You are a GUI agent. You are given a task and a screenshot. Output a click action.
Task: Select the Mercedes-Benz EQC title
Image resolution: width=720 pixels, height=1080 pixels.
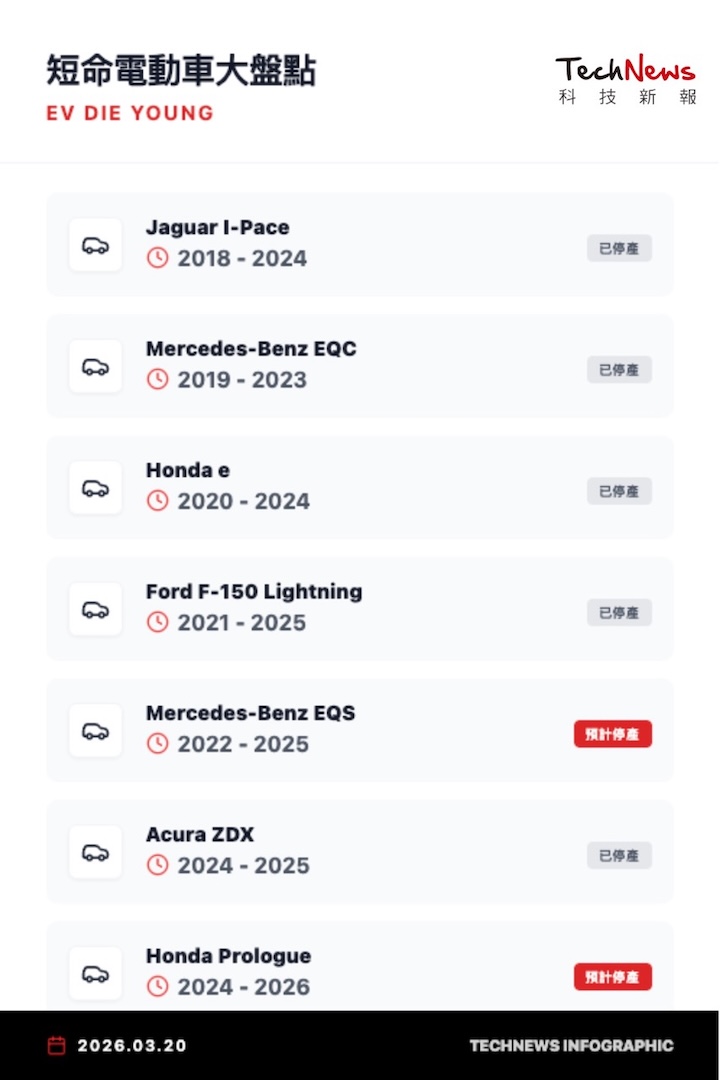251,349
